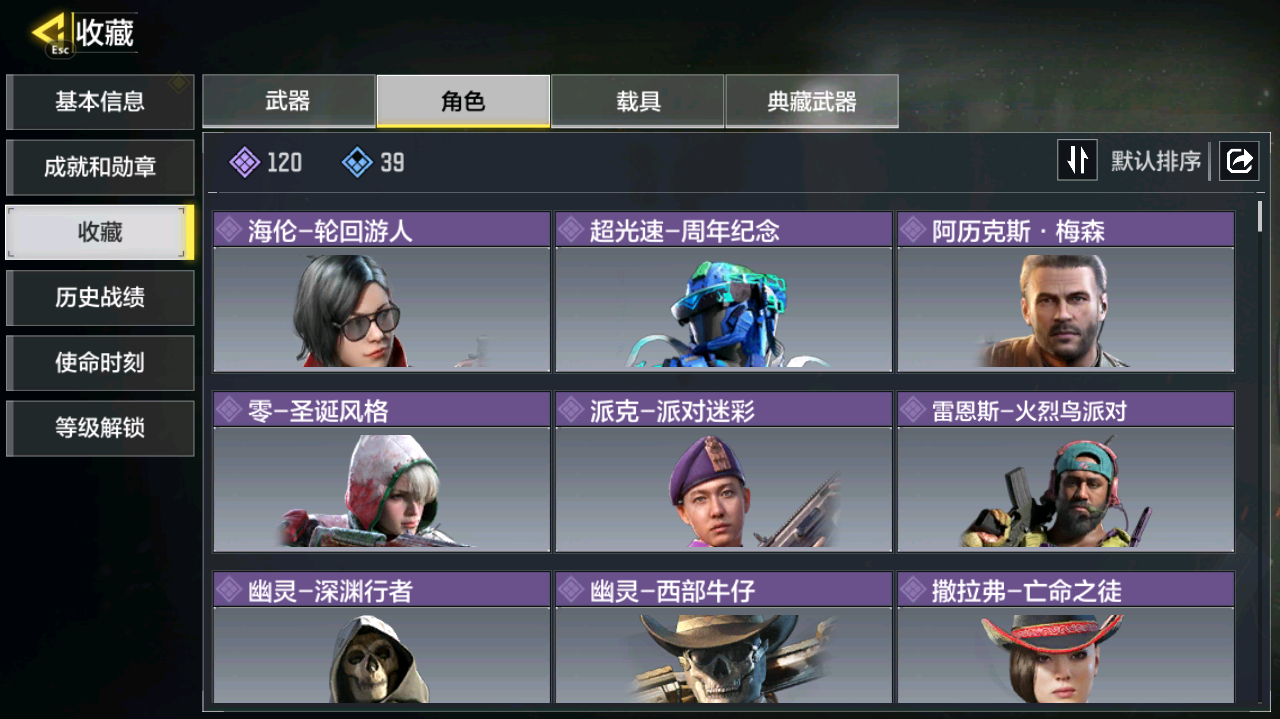The image size is (1280, 719).
Task: Click the purple epic count diamond icon
Action: (245, 162)
